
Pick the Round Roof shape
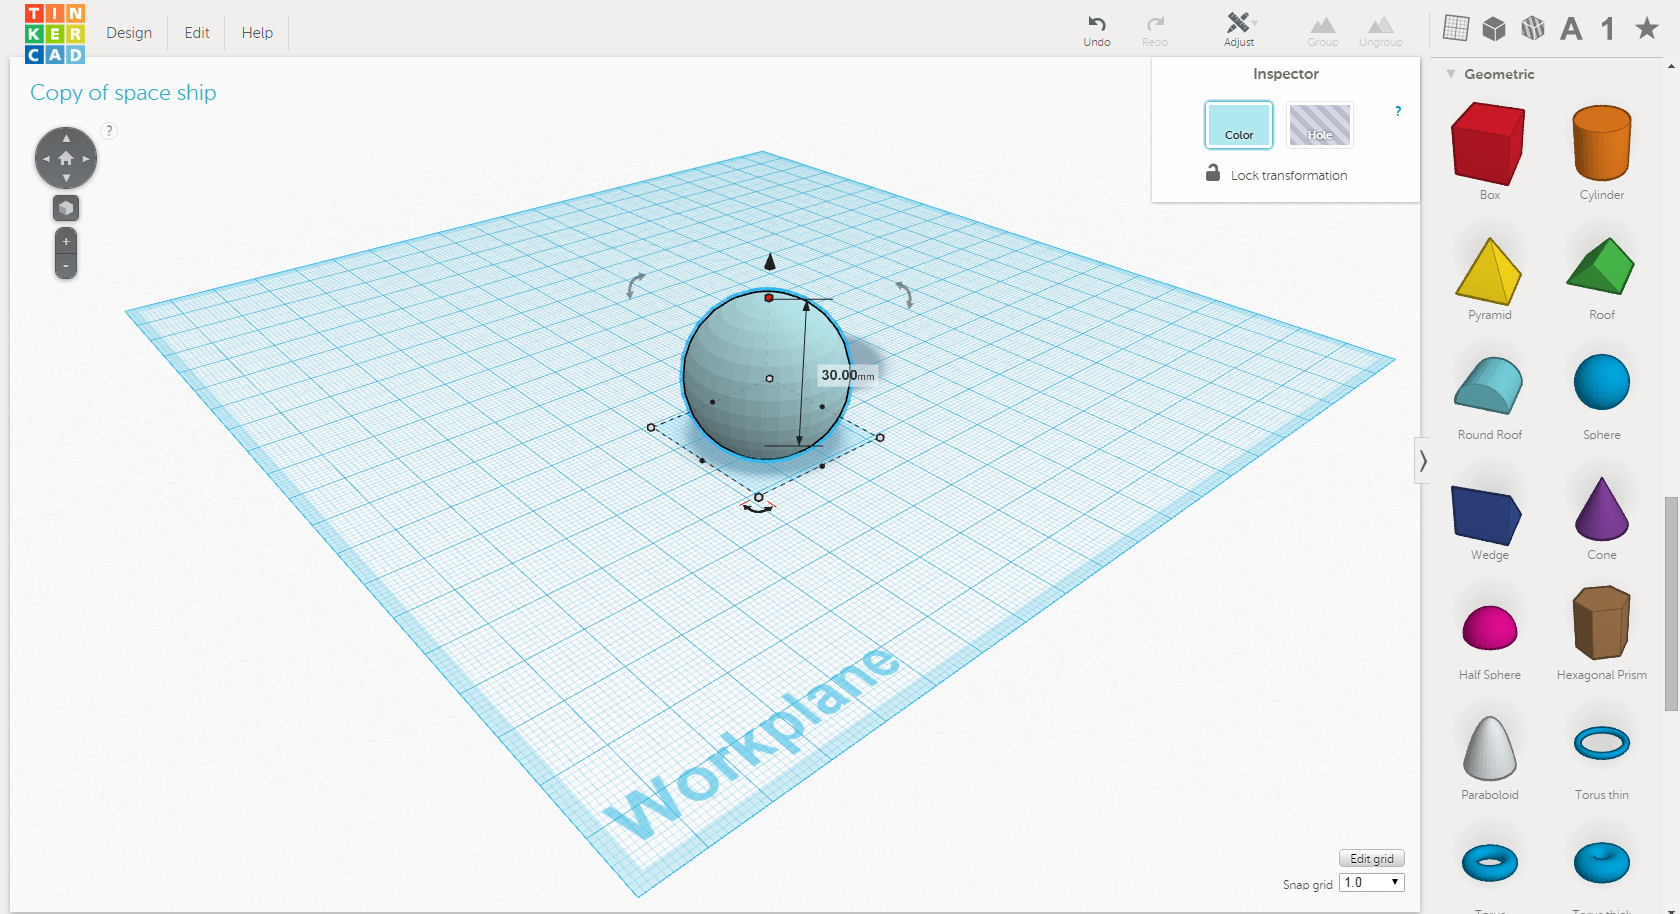point(1489,385)
